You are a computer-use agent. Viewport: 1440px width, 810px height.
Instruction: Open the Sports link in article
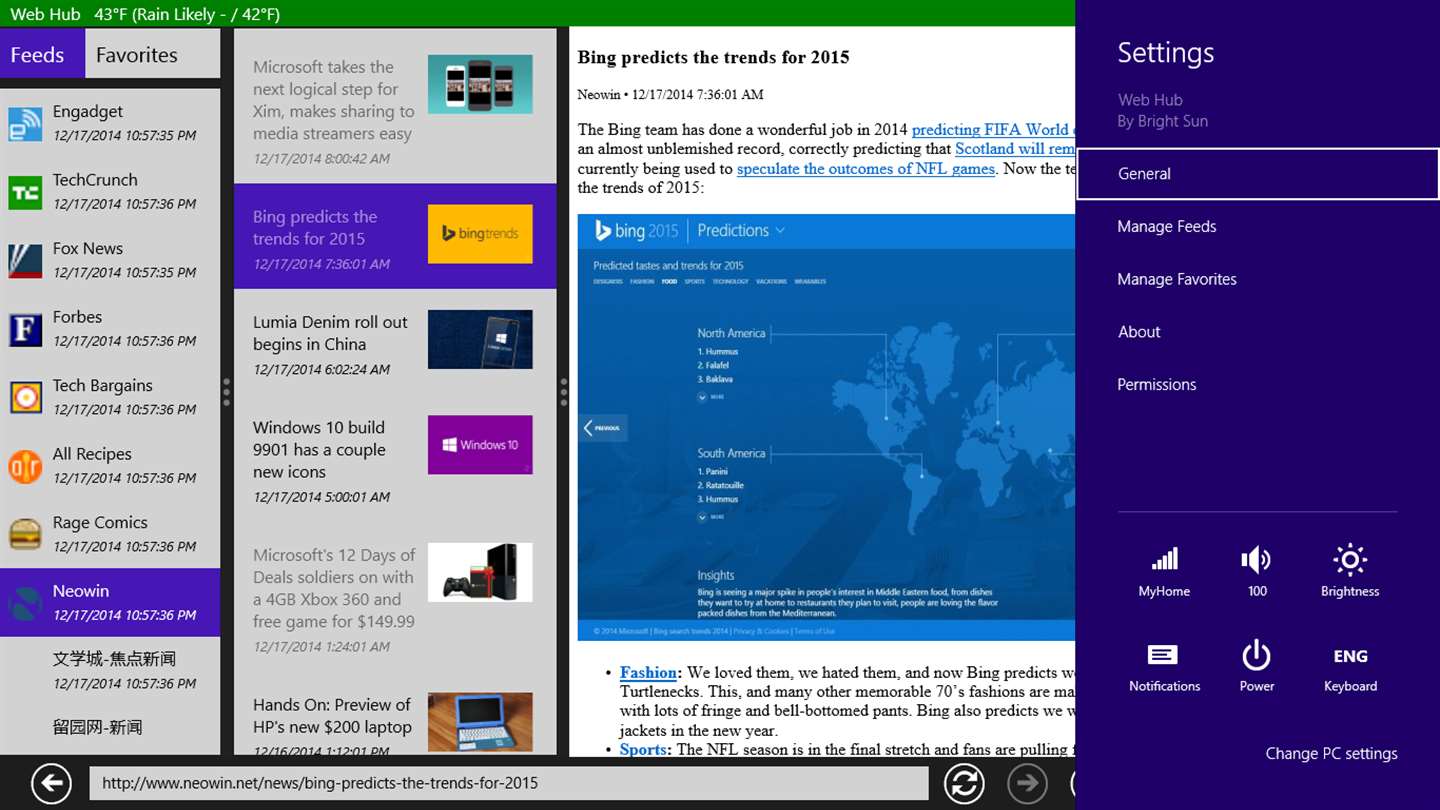coord(643,749)
